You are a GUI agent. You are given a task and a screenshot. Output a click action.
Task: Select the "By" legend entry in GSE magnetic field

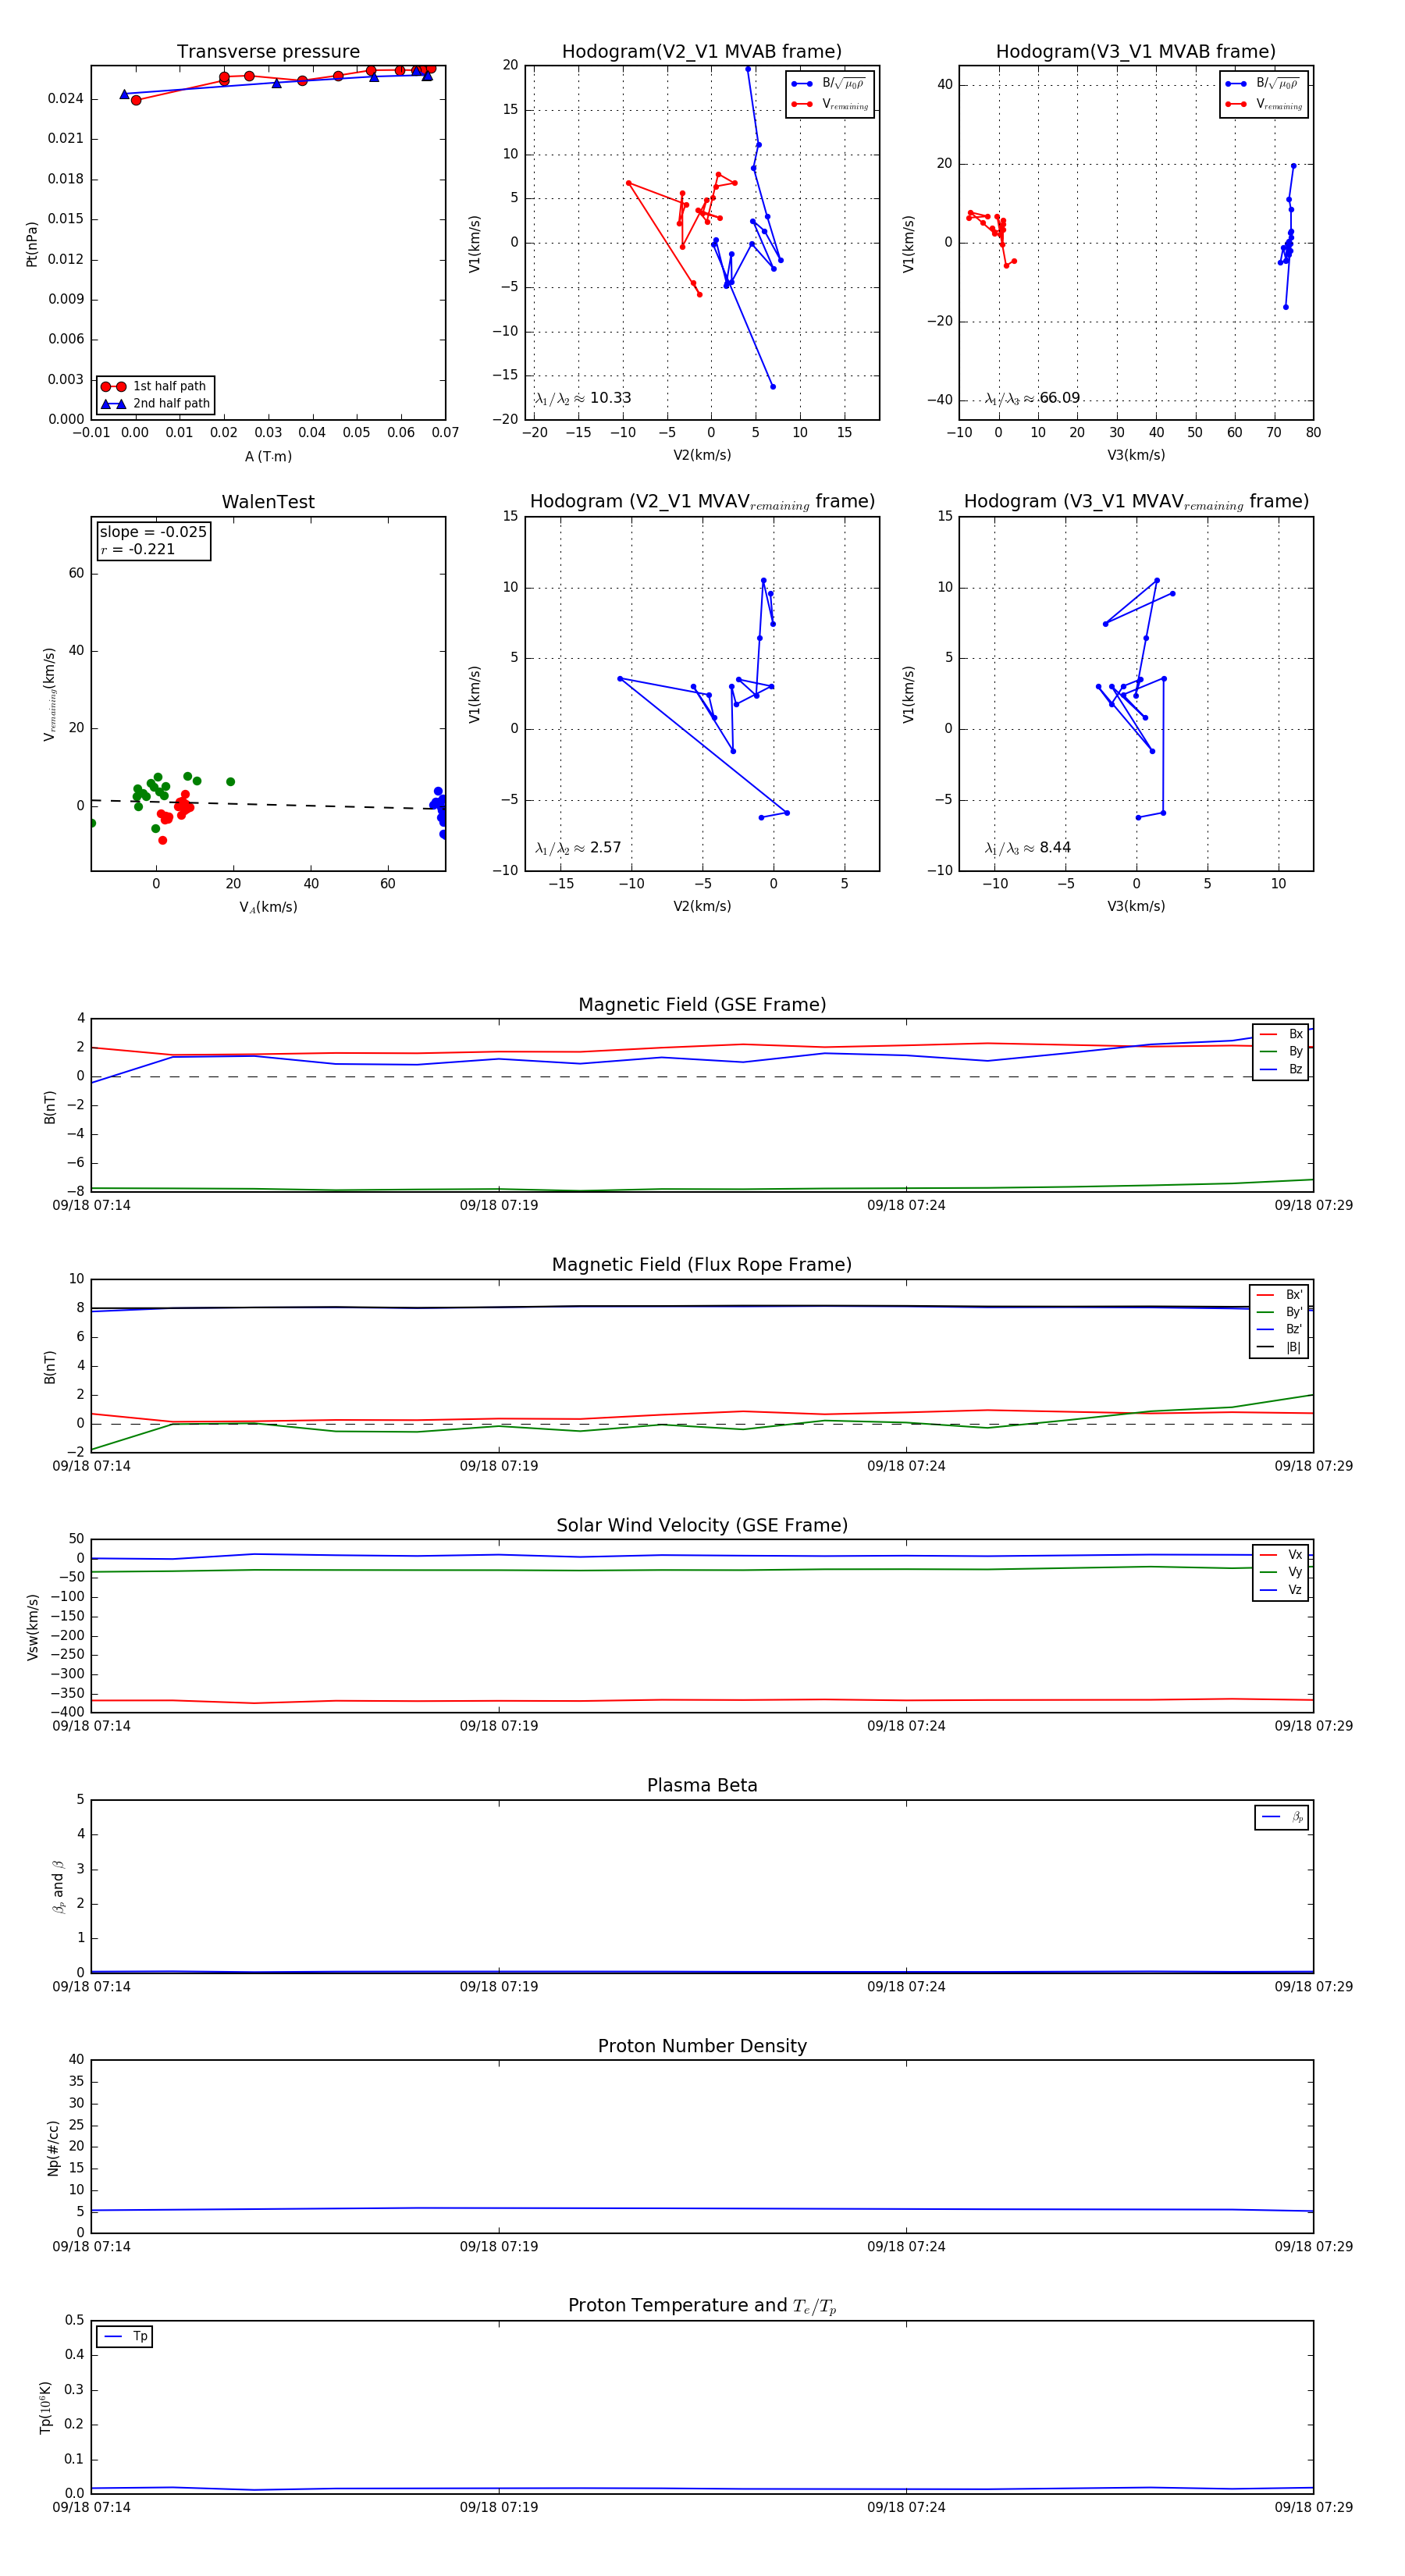(1281, 1052)
